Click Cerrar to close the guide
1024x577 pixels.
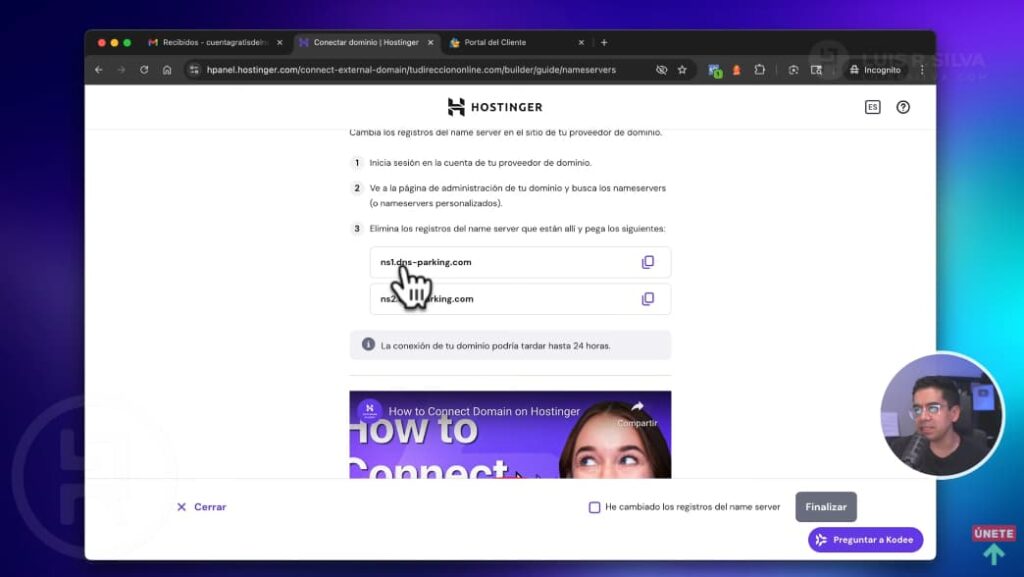[x=201, y=507]
